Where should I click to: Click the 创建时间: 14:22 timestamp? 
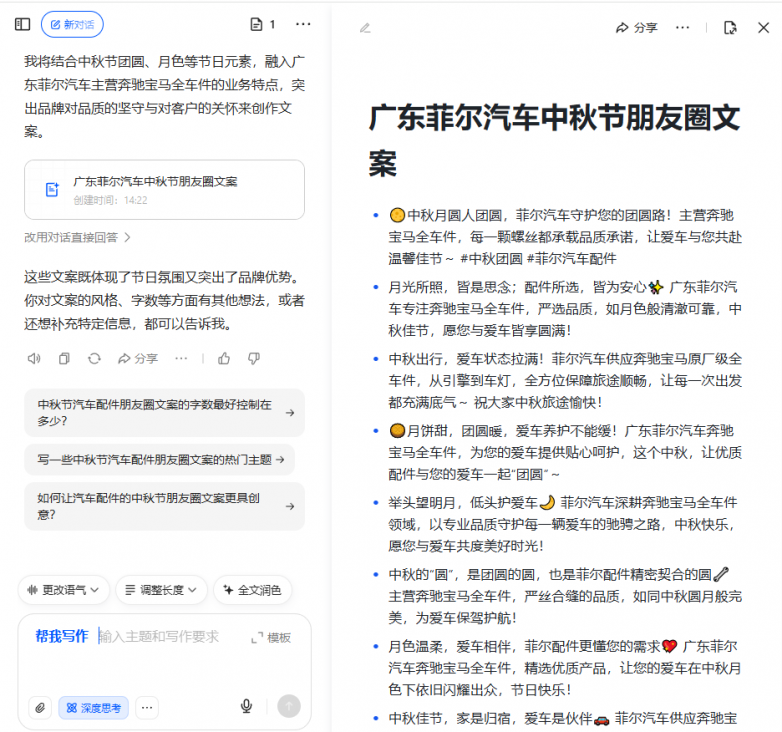click(110, 200)
